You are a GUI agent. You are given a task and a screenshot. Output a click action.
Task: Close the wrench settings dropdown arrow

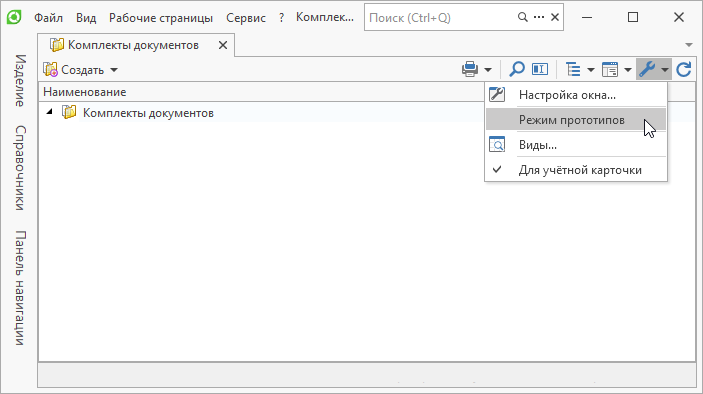pos(665,70)
